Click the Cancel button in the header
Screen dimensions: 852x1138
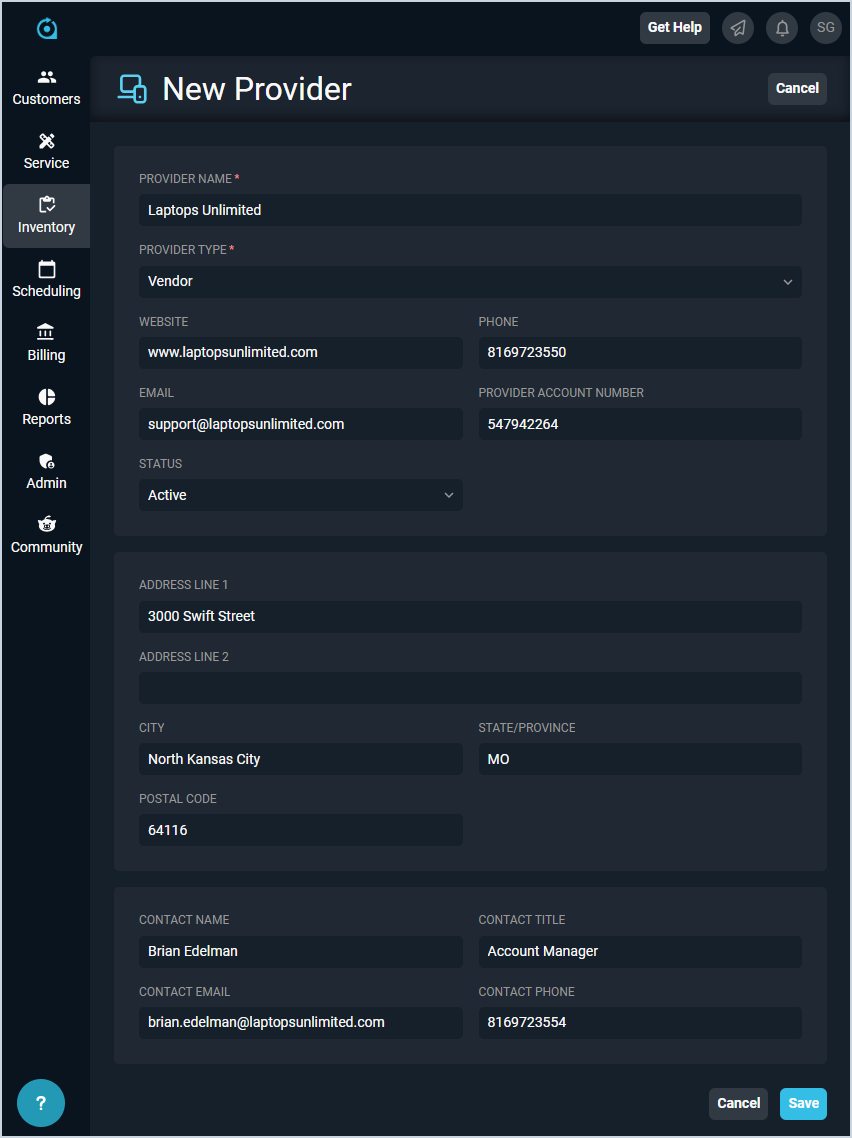point(797,88)
